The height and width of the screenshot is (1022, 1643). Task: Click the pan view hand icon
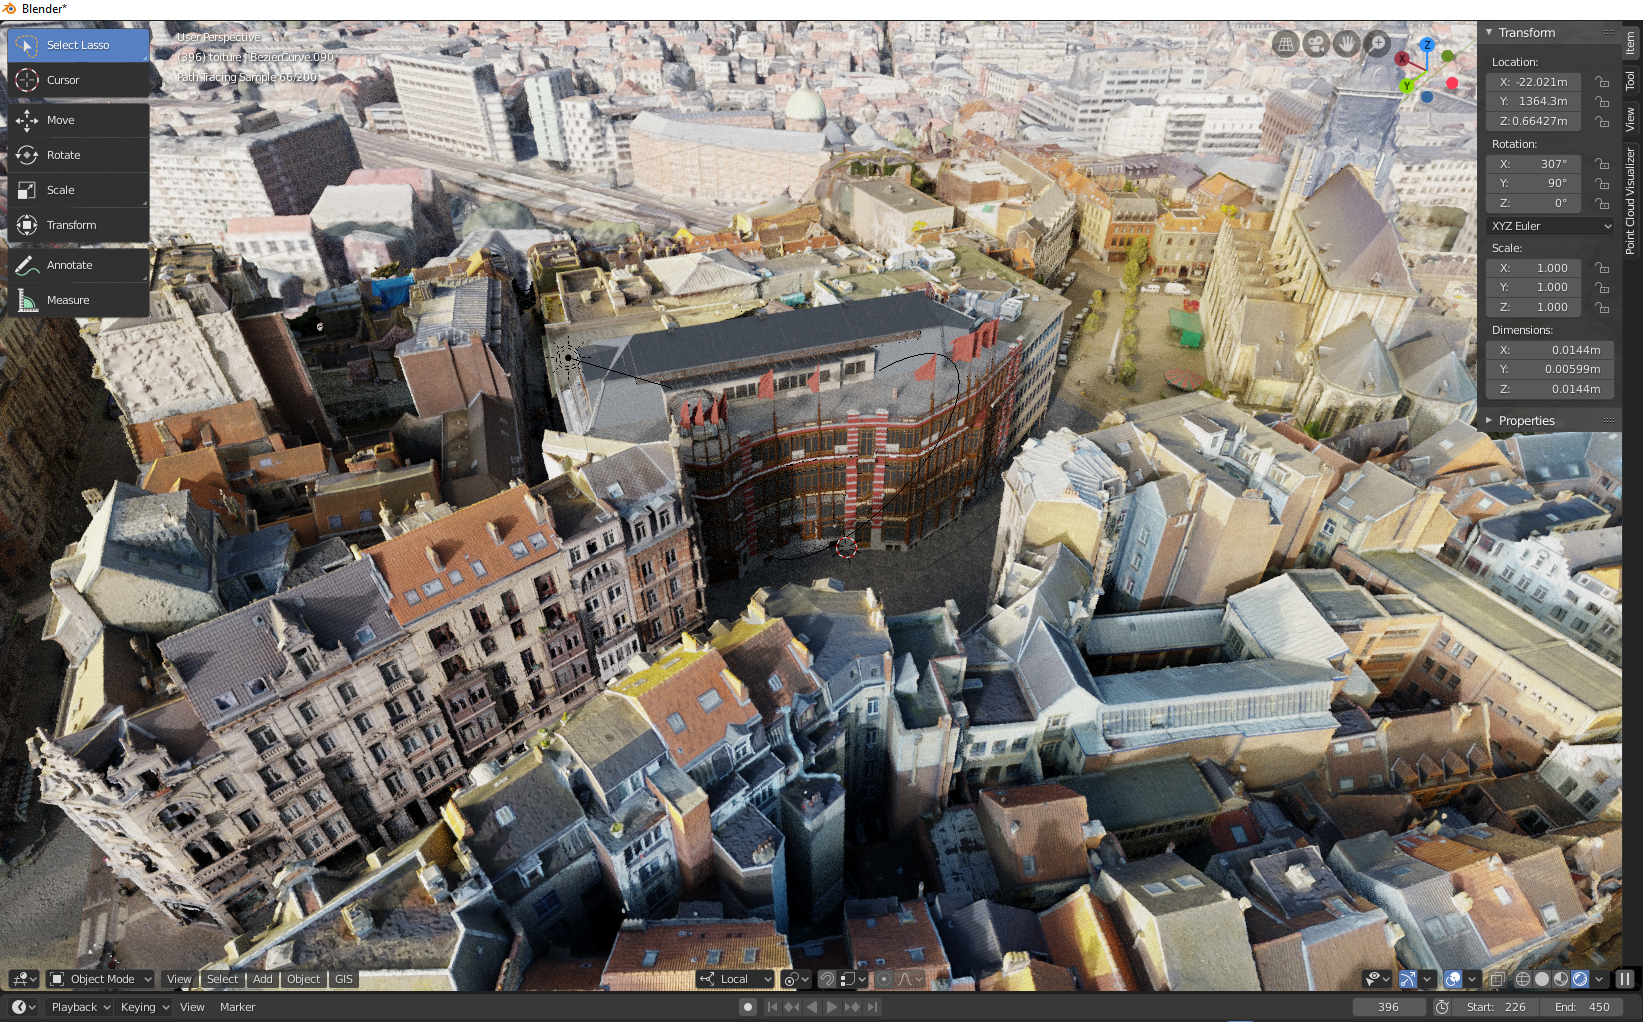[x=1347, y=44]
